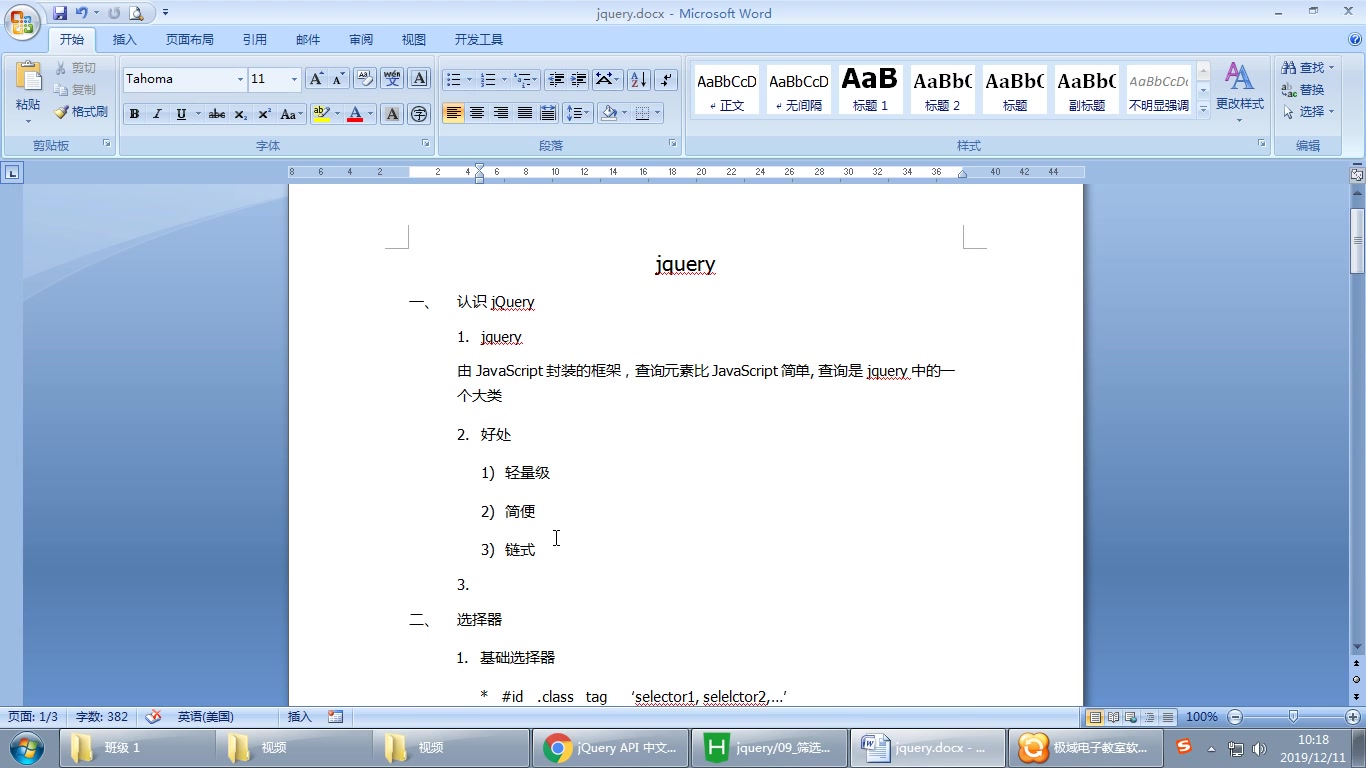
Task: Set paragraph to align left
Action: point(454,113)
